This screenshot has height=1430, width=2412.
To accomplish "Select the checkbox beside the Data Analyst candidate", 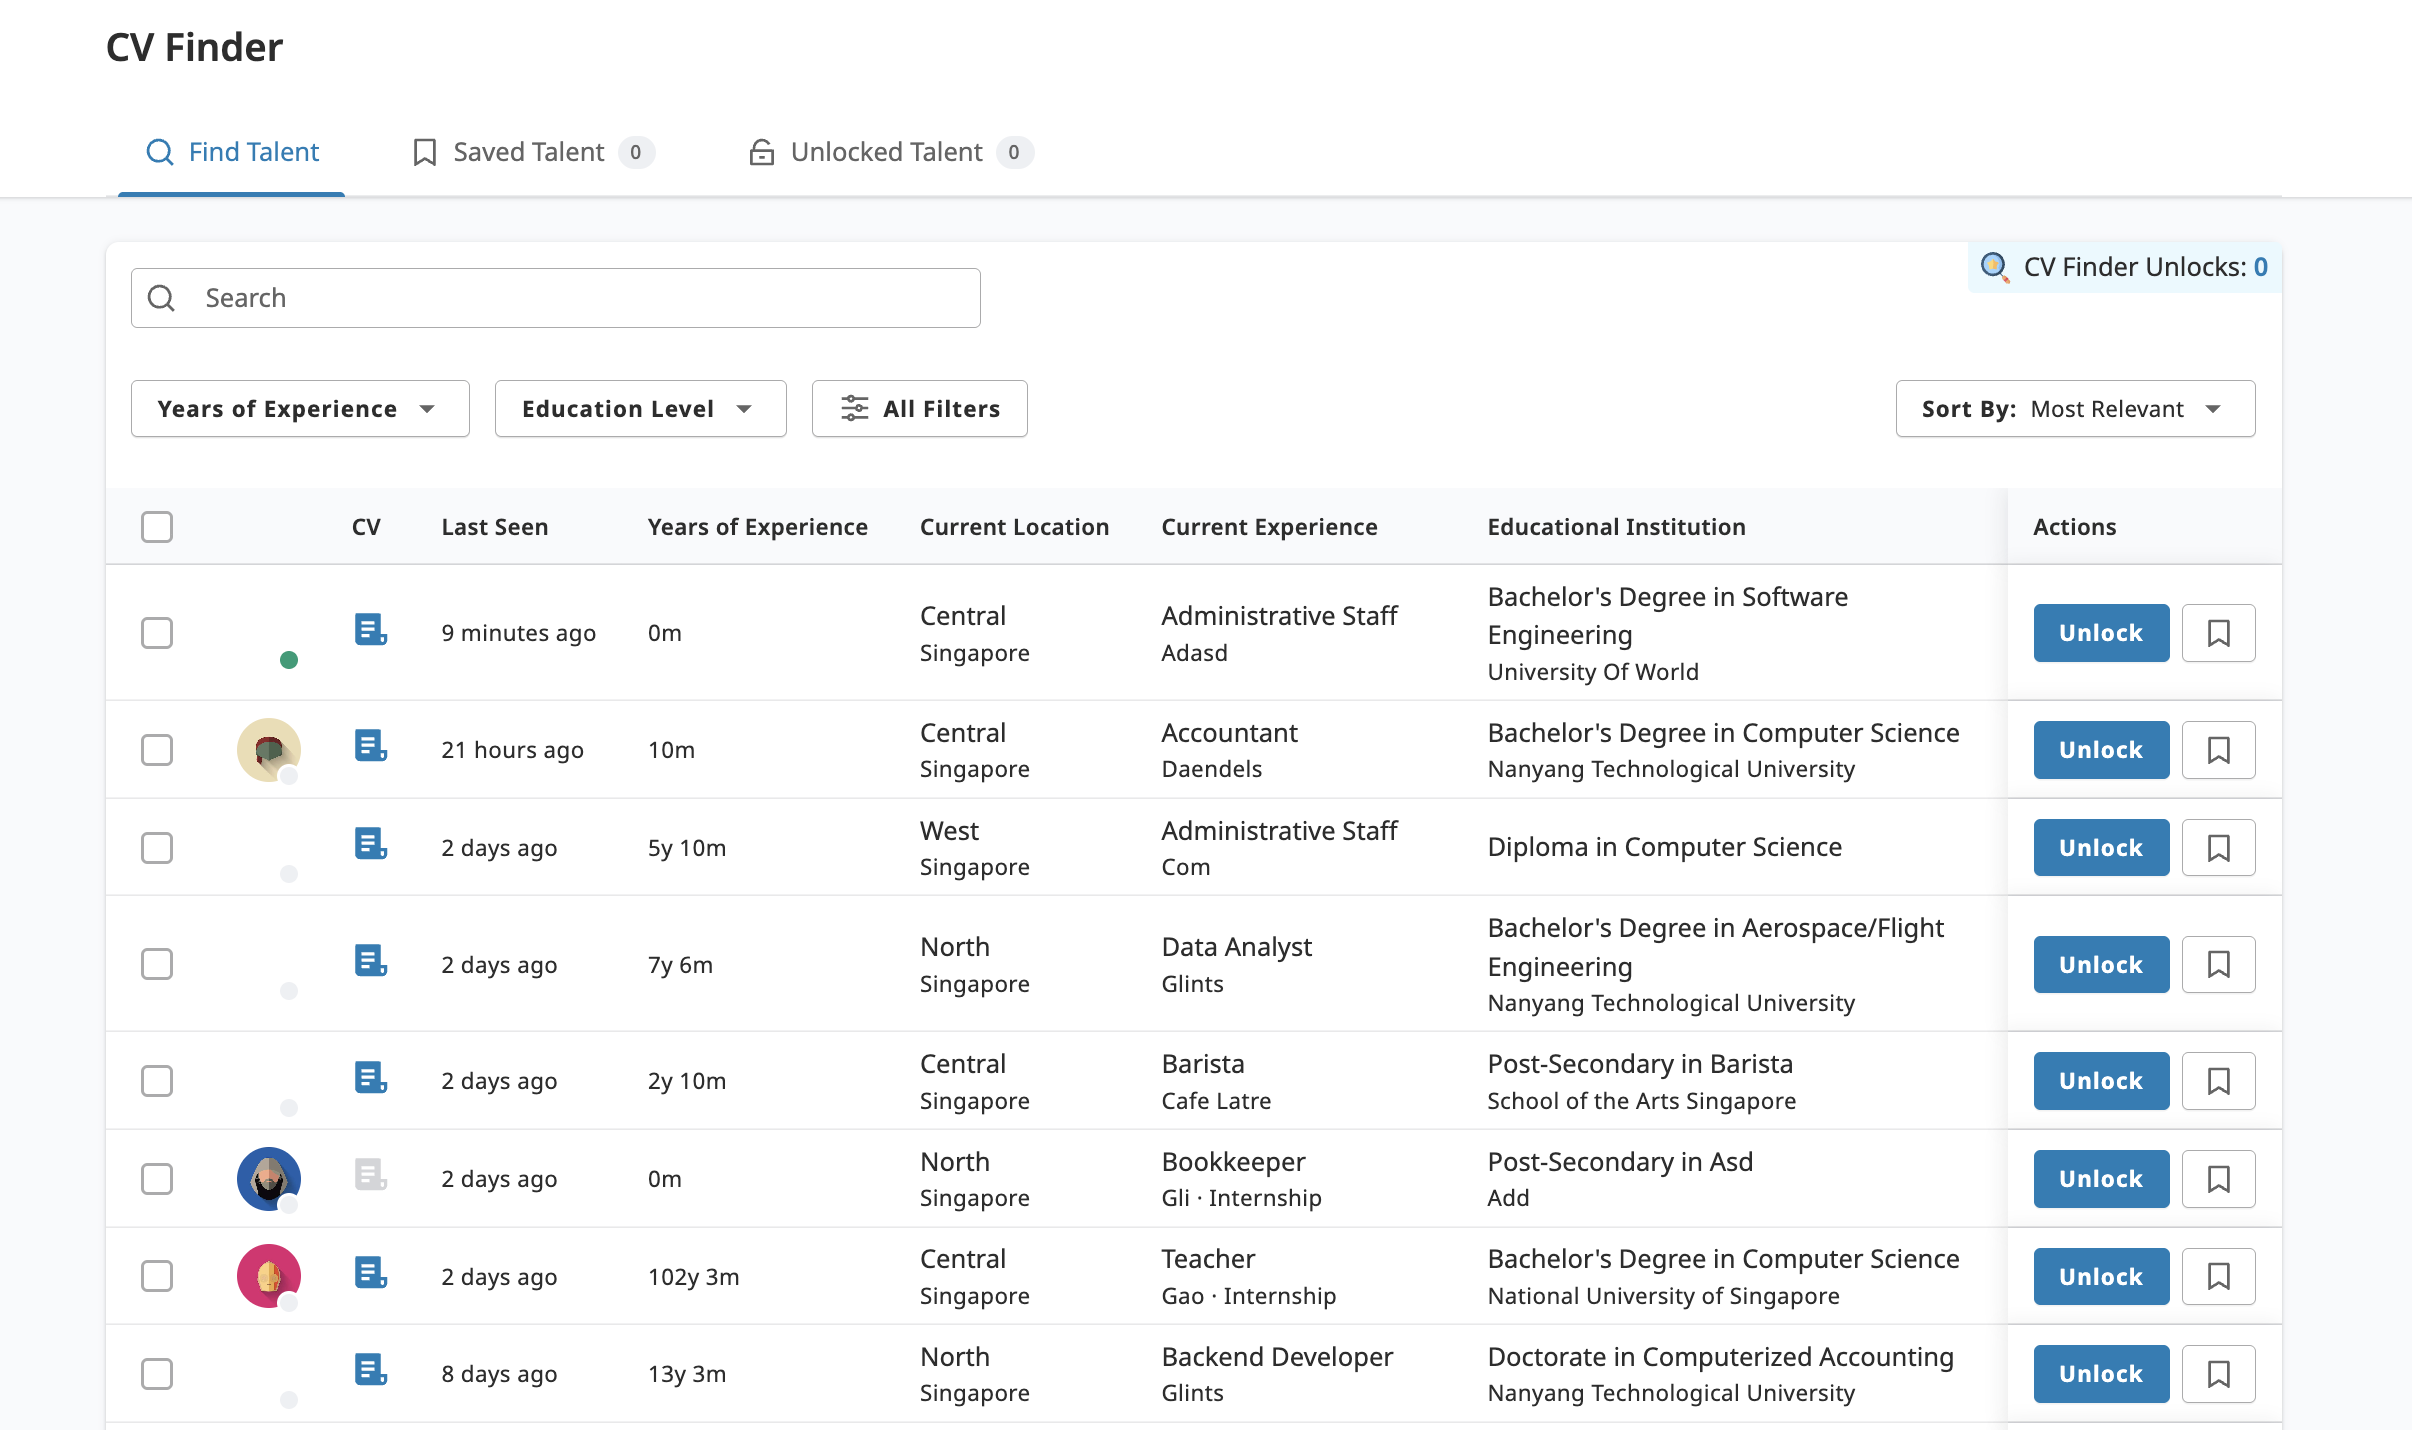I will (x=157, y=964).
